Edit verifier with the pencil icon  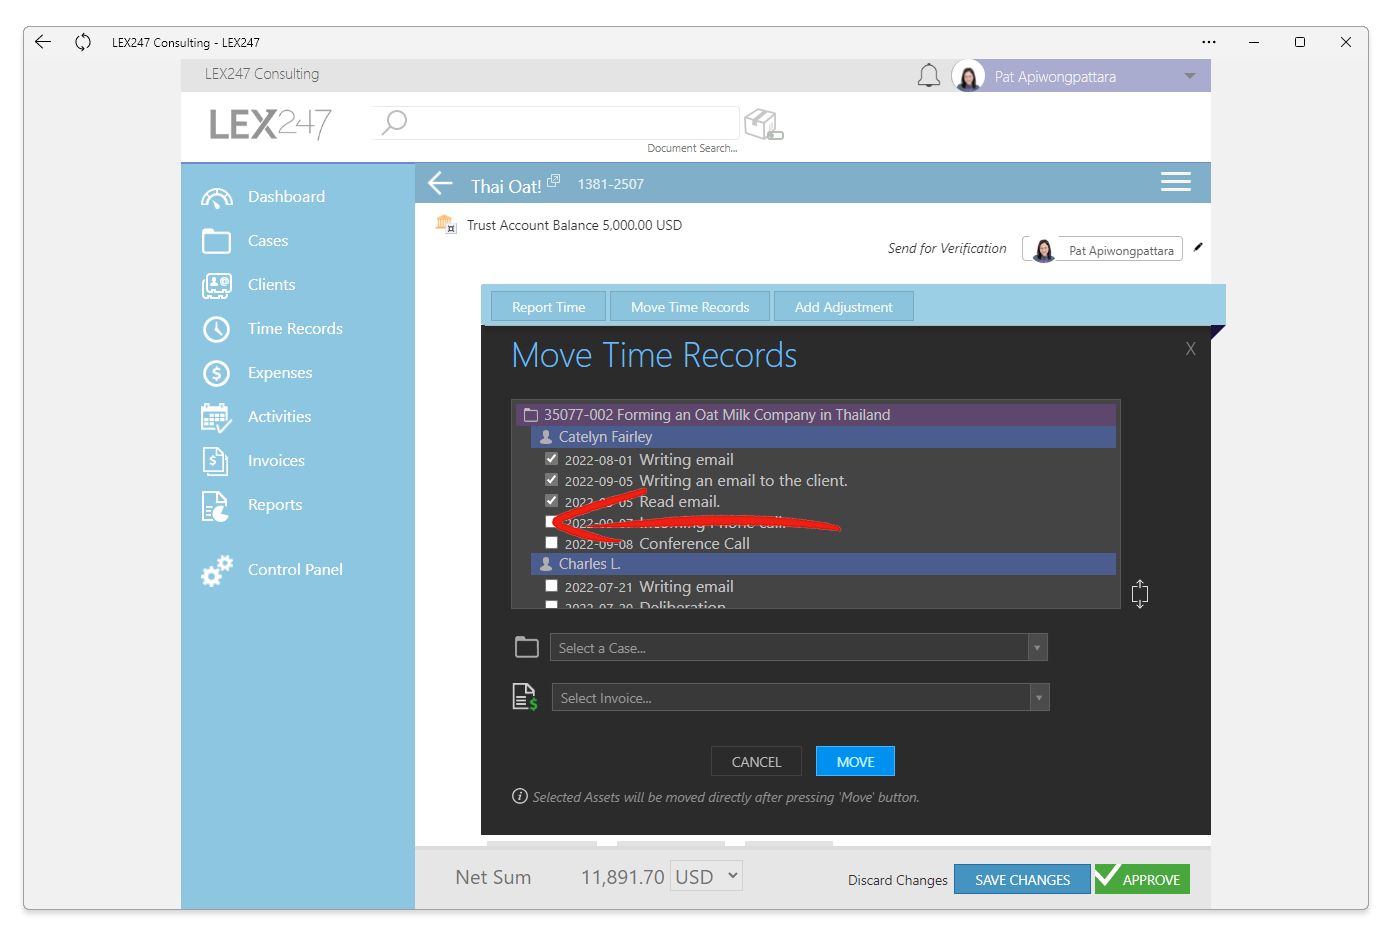coord(1198,247)
